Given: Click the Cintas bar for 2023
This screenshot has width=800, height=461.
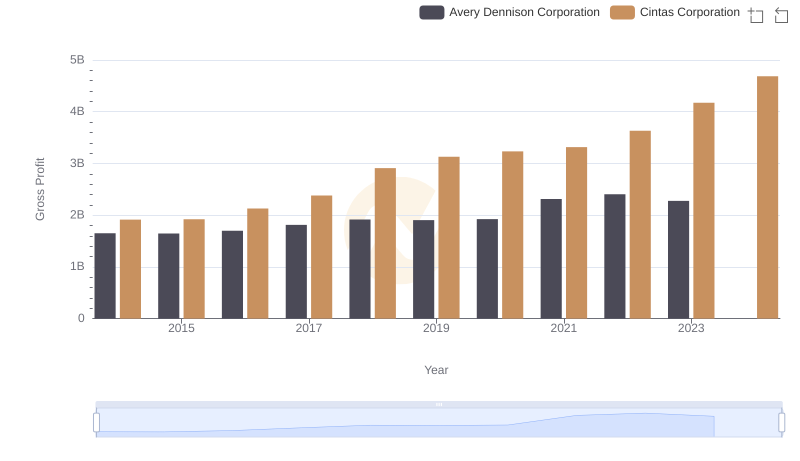Looking at the screenshot, I should click(x=704, y=211).
